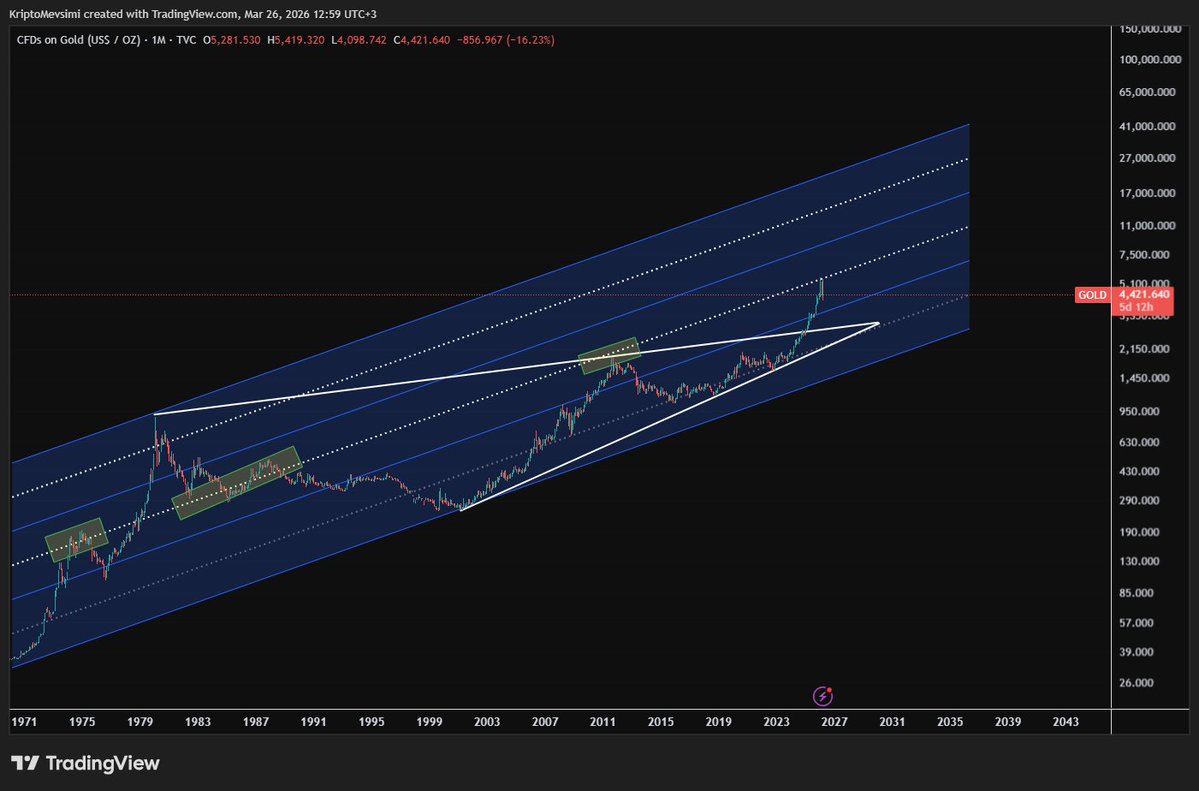This screenshot has width=1199, height=791.
Task: Click the 2043 label on the time axis
Action: click(x=1065, y=721)
